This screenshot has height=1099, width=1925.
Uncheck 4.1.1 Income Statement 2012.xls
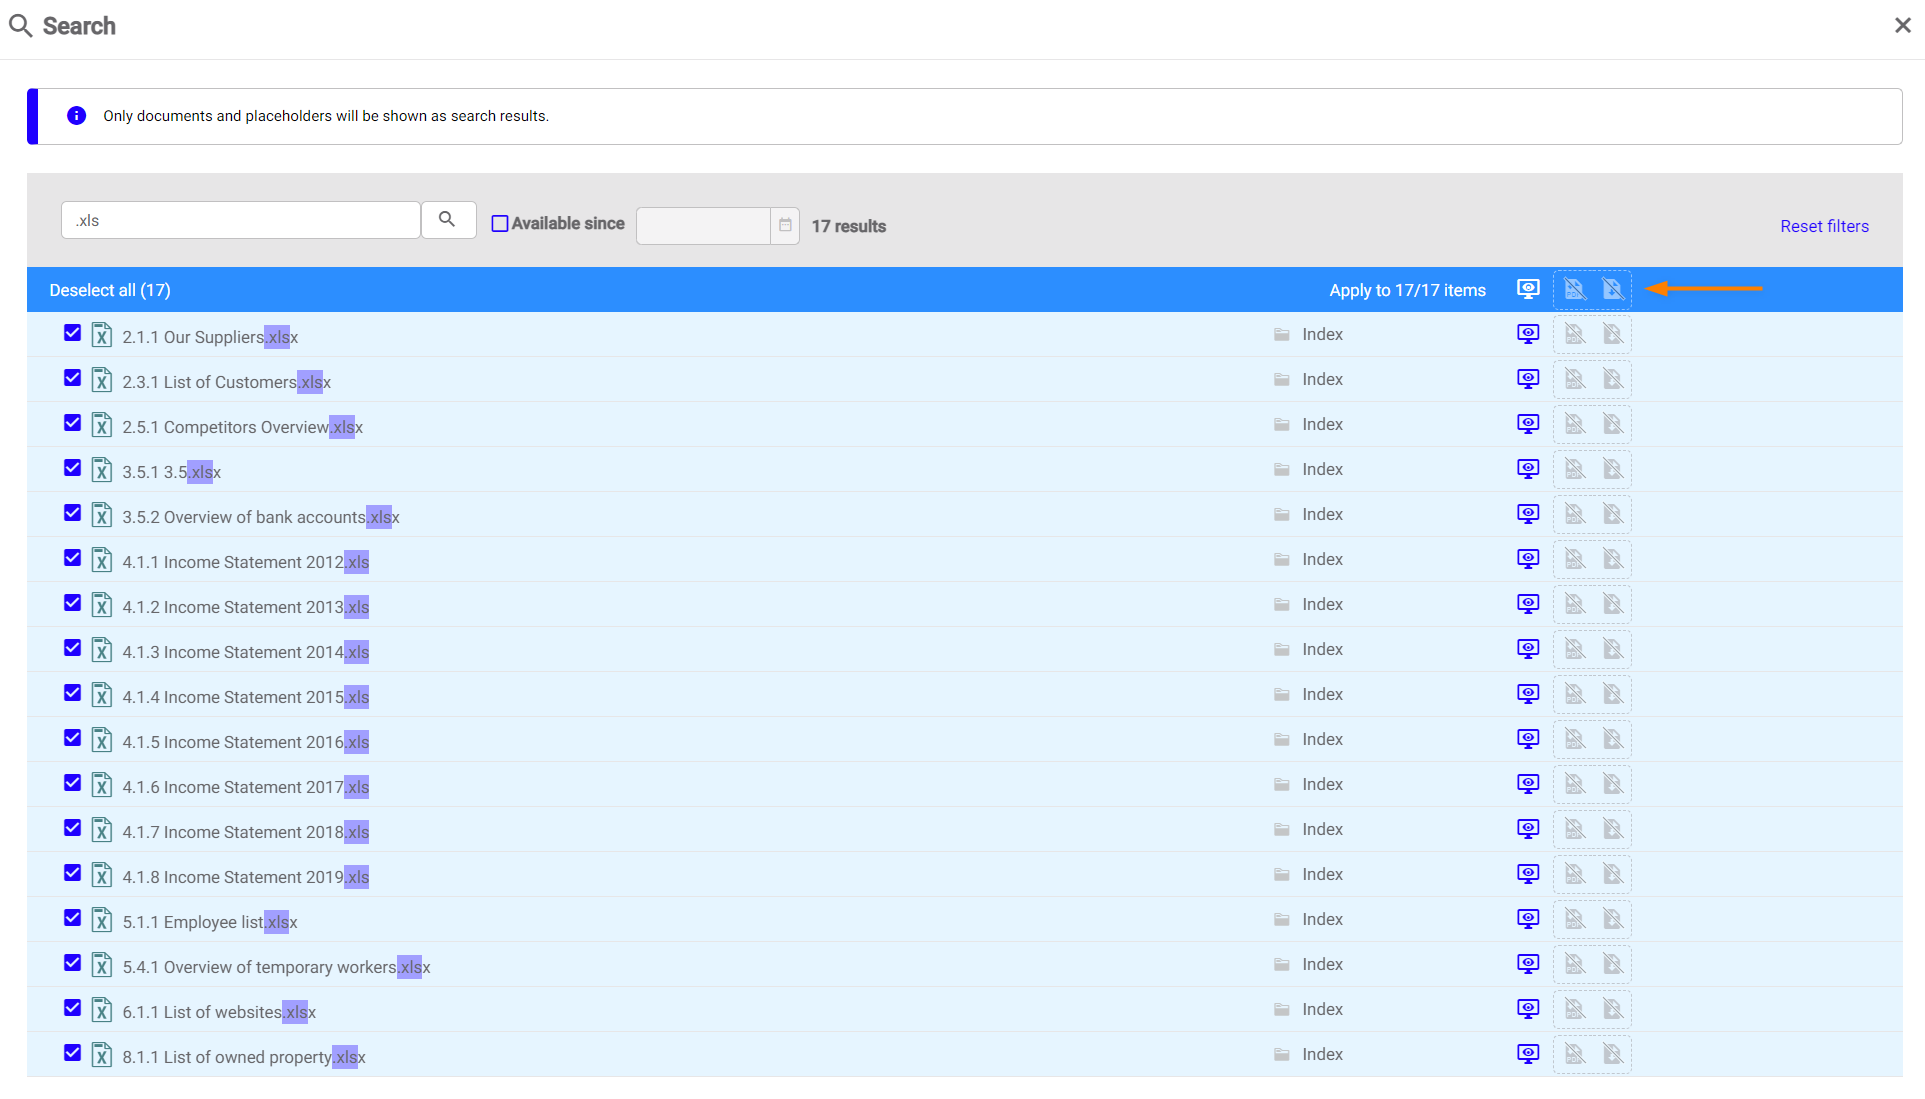pyautogui.click(x=72, y=558)
